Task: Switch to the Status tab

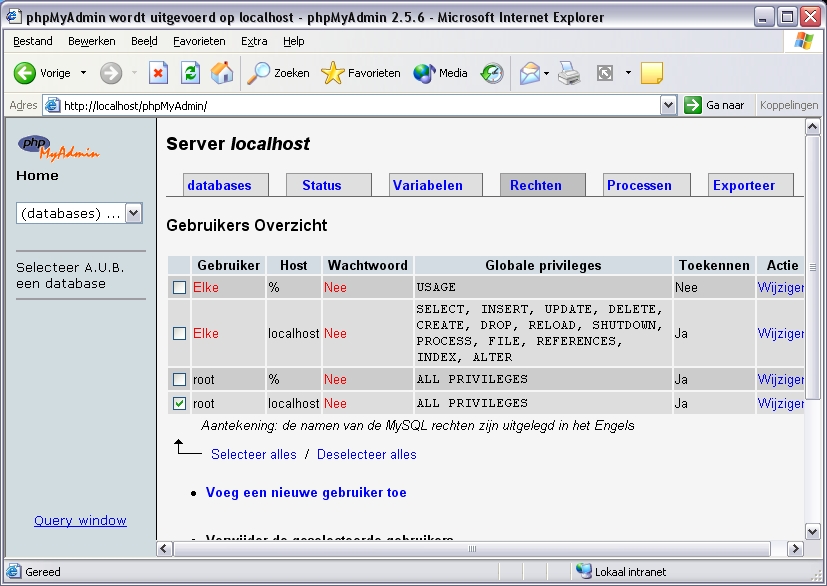Action: coord(329,185)
